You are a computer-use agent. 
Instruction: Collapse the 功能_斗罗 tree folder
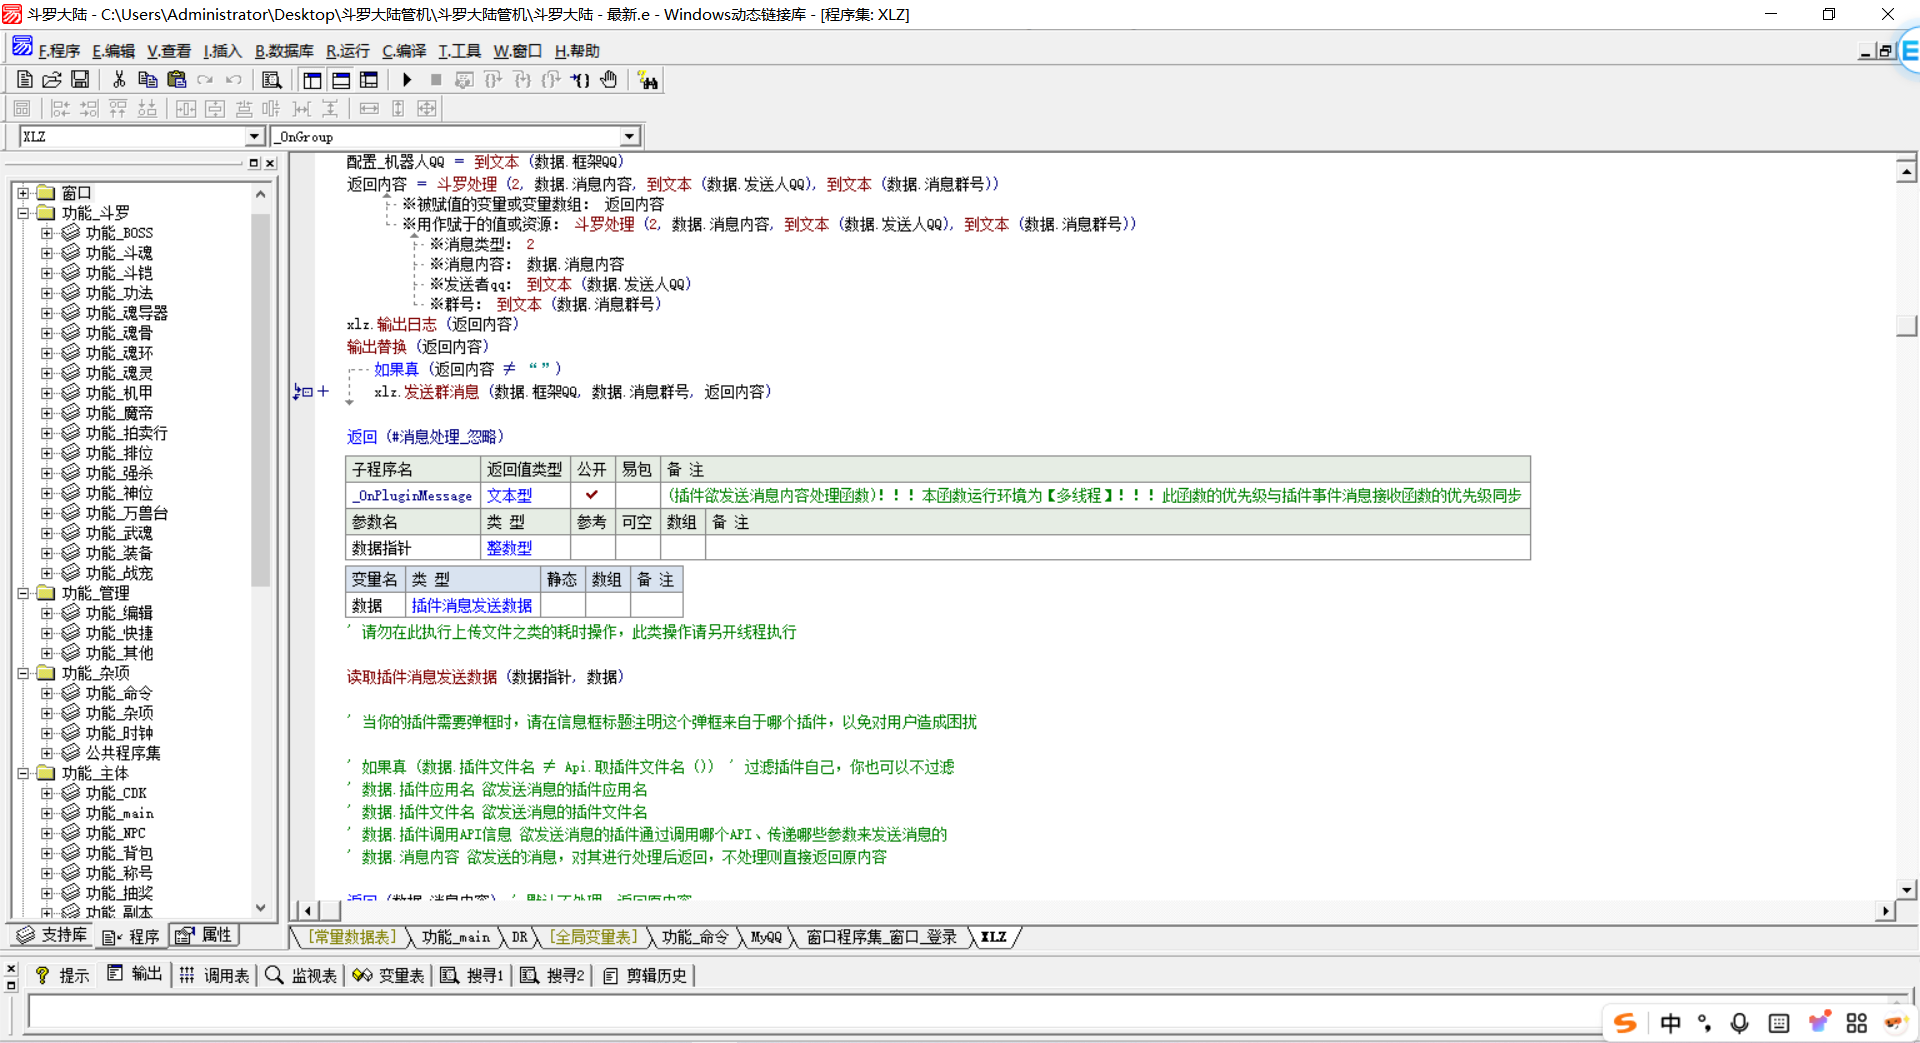pos(23,213)
